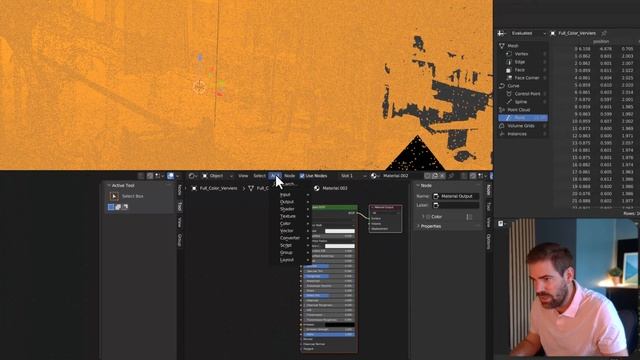This screenshot has width=640, height=360.
Task: Select Control Point domain in spreadsheet
Action: 527,94
